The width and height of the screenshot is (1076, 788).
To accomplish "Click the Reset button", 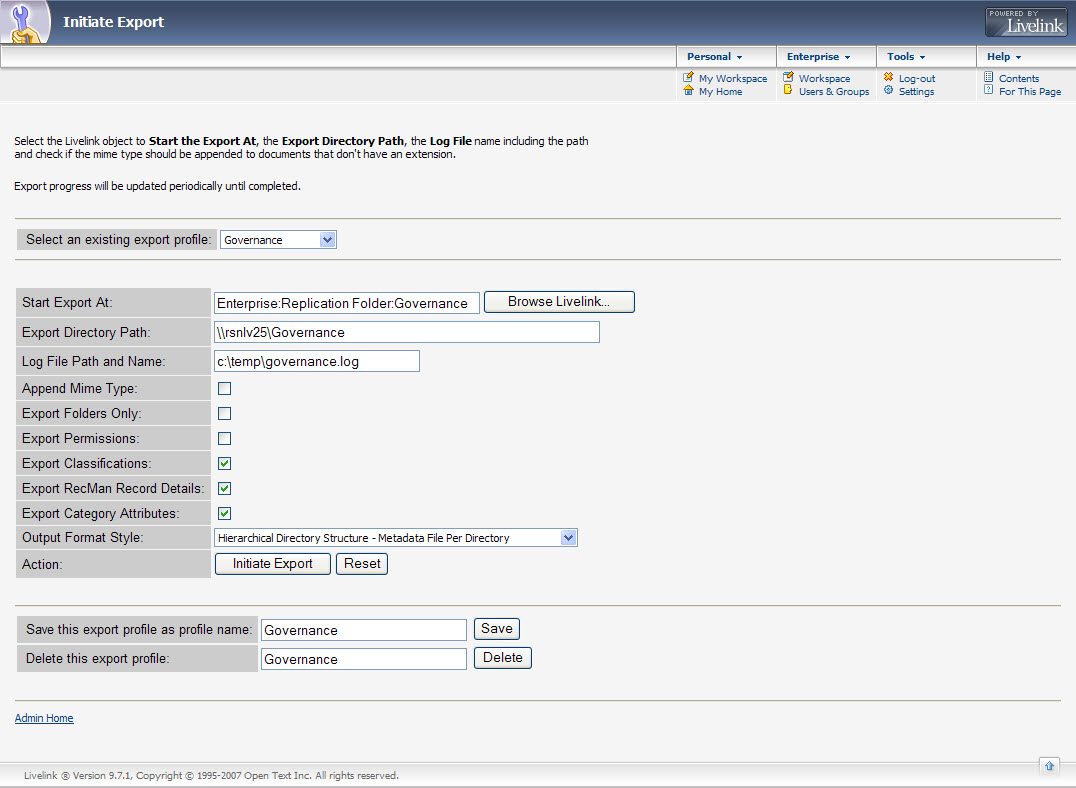I will click(362, 564).
